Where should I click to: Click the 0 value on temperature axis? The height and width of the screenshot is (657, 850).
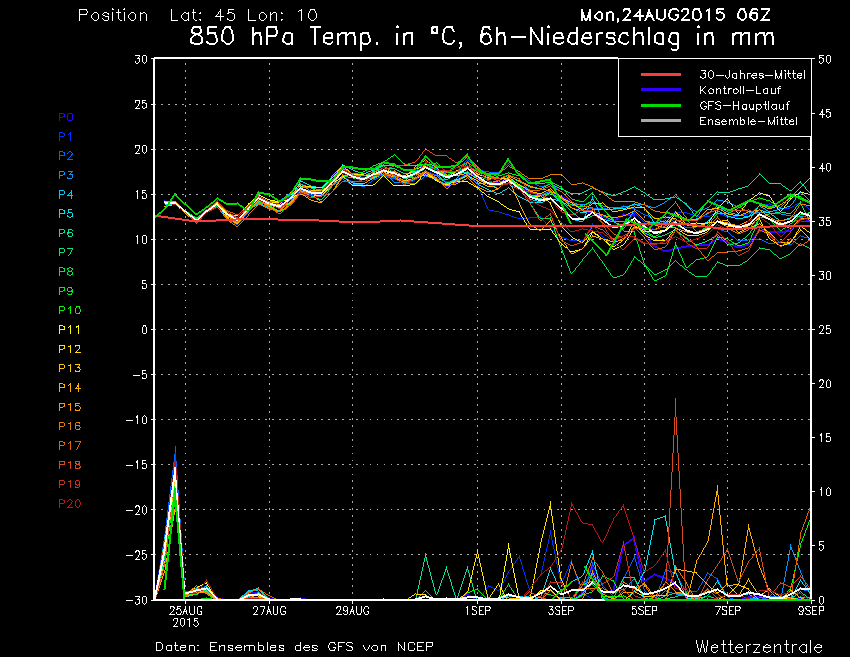[144, 330]
